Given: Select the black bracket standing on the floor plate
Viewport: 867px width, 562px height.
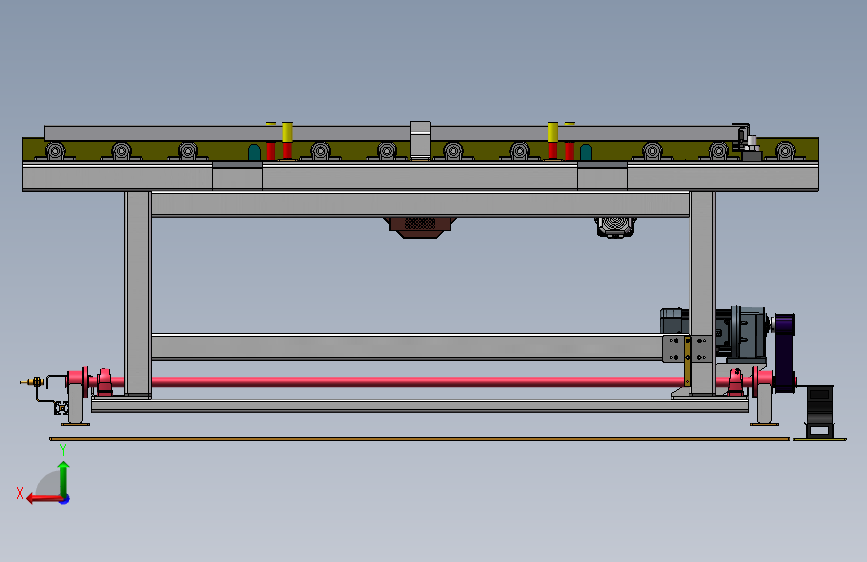Looking at the screenshot, I should pos(820,412).
